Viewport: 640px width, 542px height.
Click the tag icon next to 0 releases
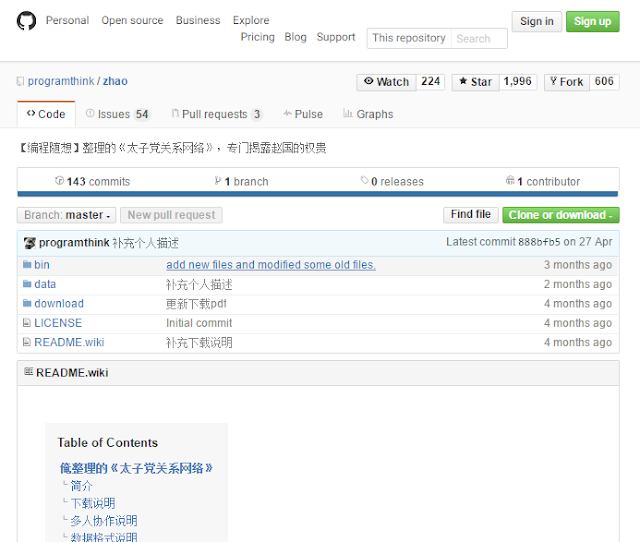tap(364, 180)
